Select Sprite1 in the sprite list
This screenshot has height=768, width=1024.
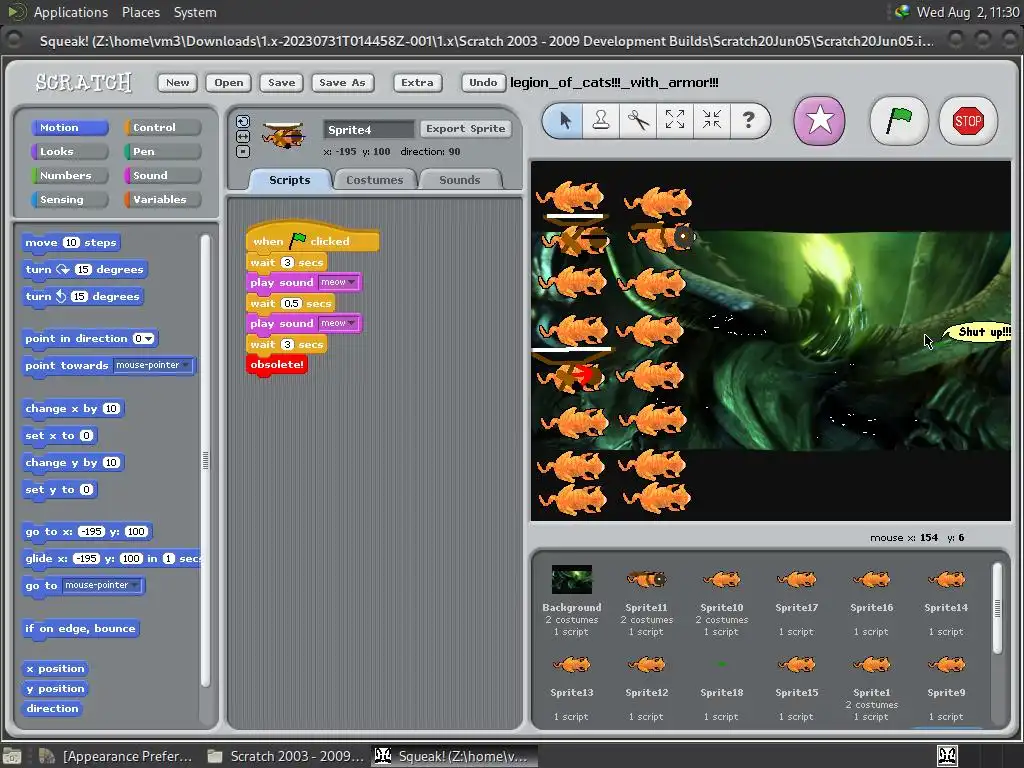[x=872, y=686]
